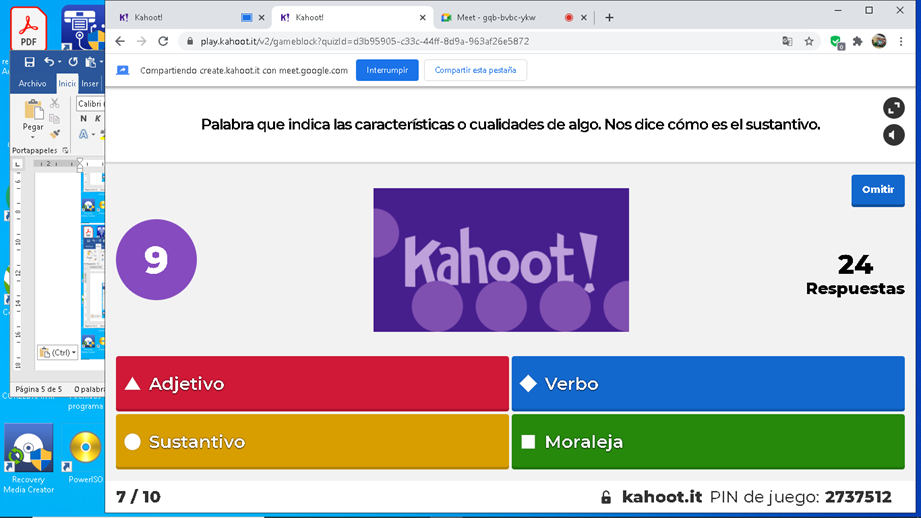This screenshot has width=921, height=518.
Task: Go back in Chrome
Action: (120, 41)
